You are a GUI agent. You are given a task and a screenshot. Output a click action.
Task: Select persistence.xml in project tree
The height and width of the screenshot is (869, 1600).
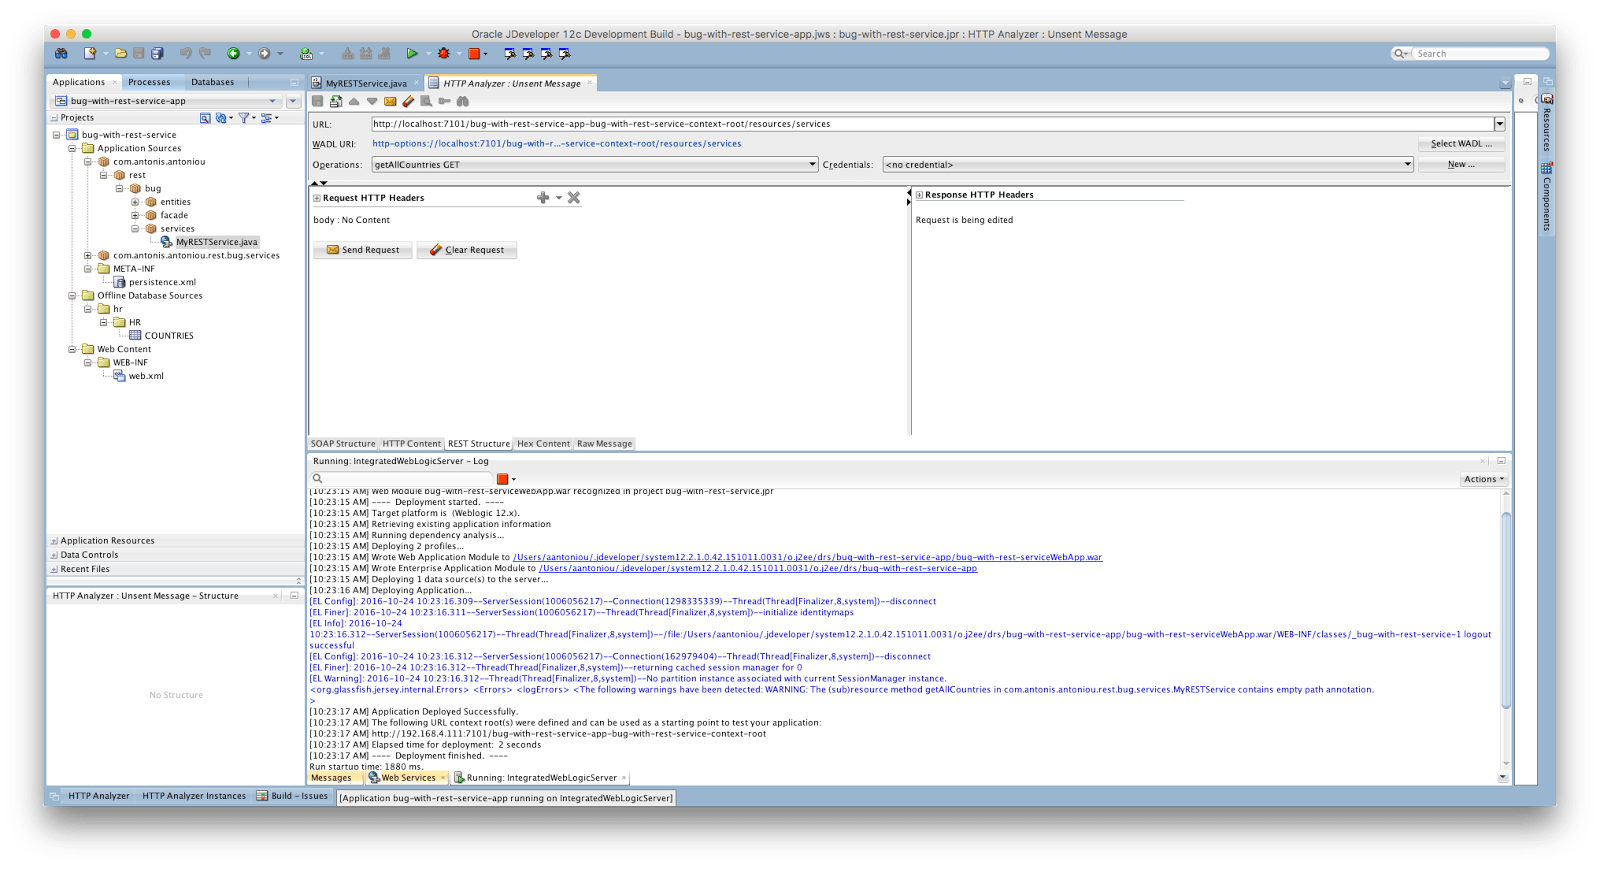click(162, 282)
